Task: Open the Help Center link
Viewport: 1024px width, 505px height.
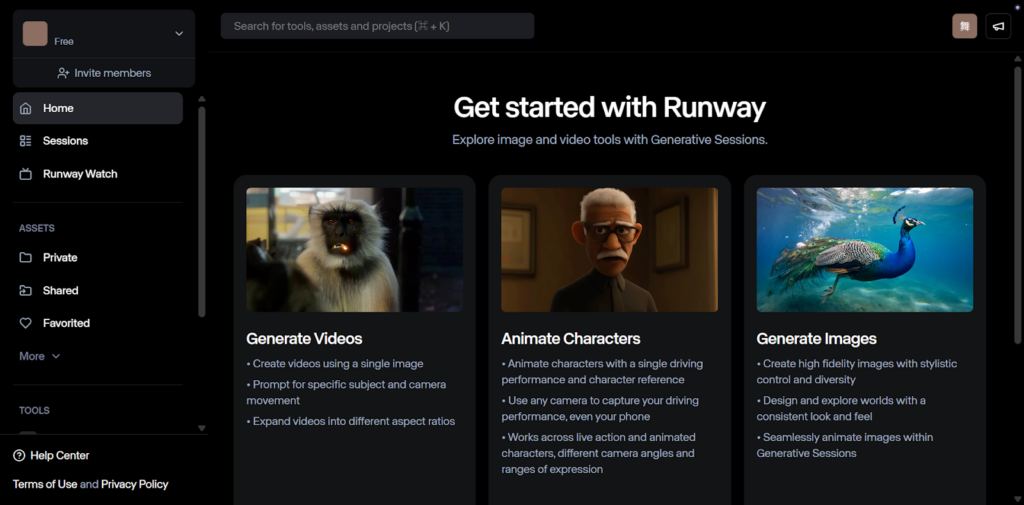Action: [51, 455]
